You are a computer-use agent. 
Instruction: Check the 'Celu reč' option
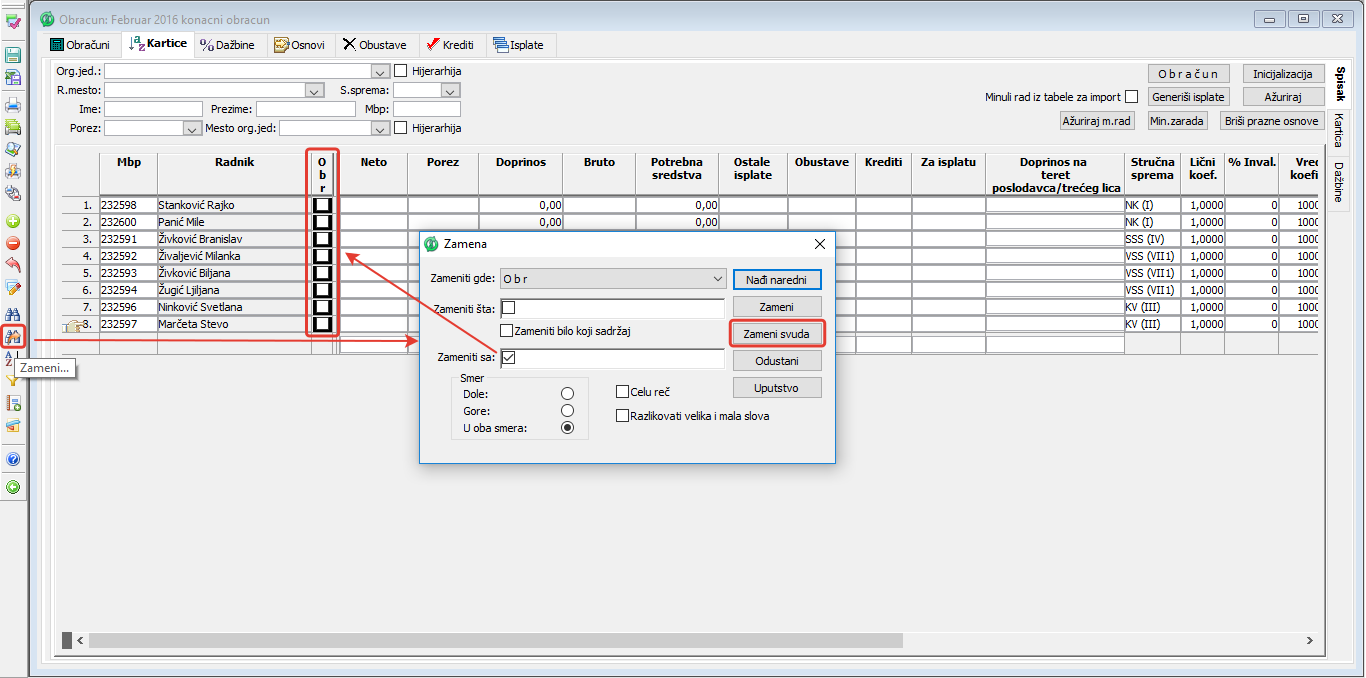[x=623, y=392]
